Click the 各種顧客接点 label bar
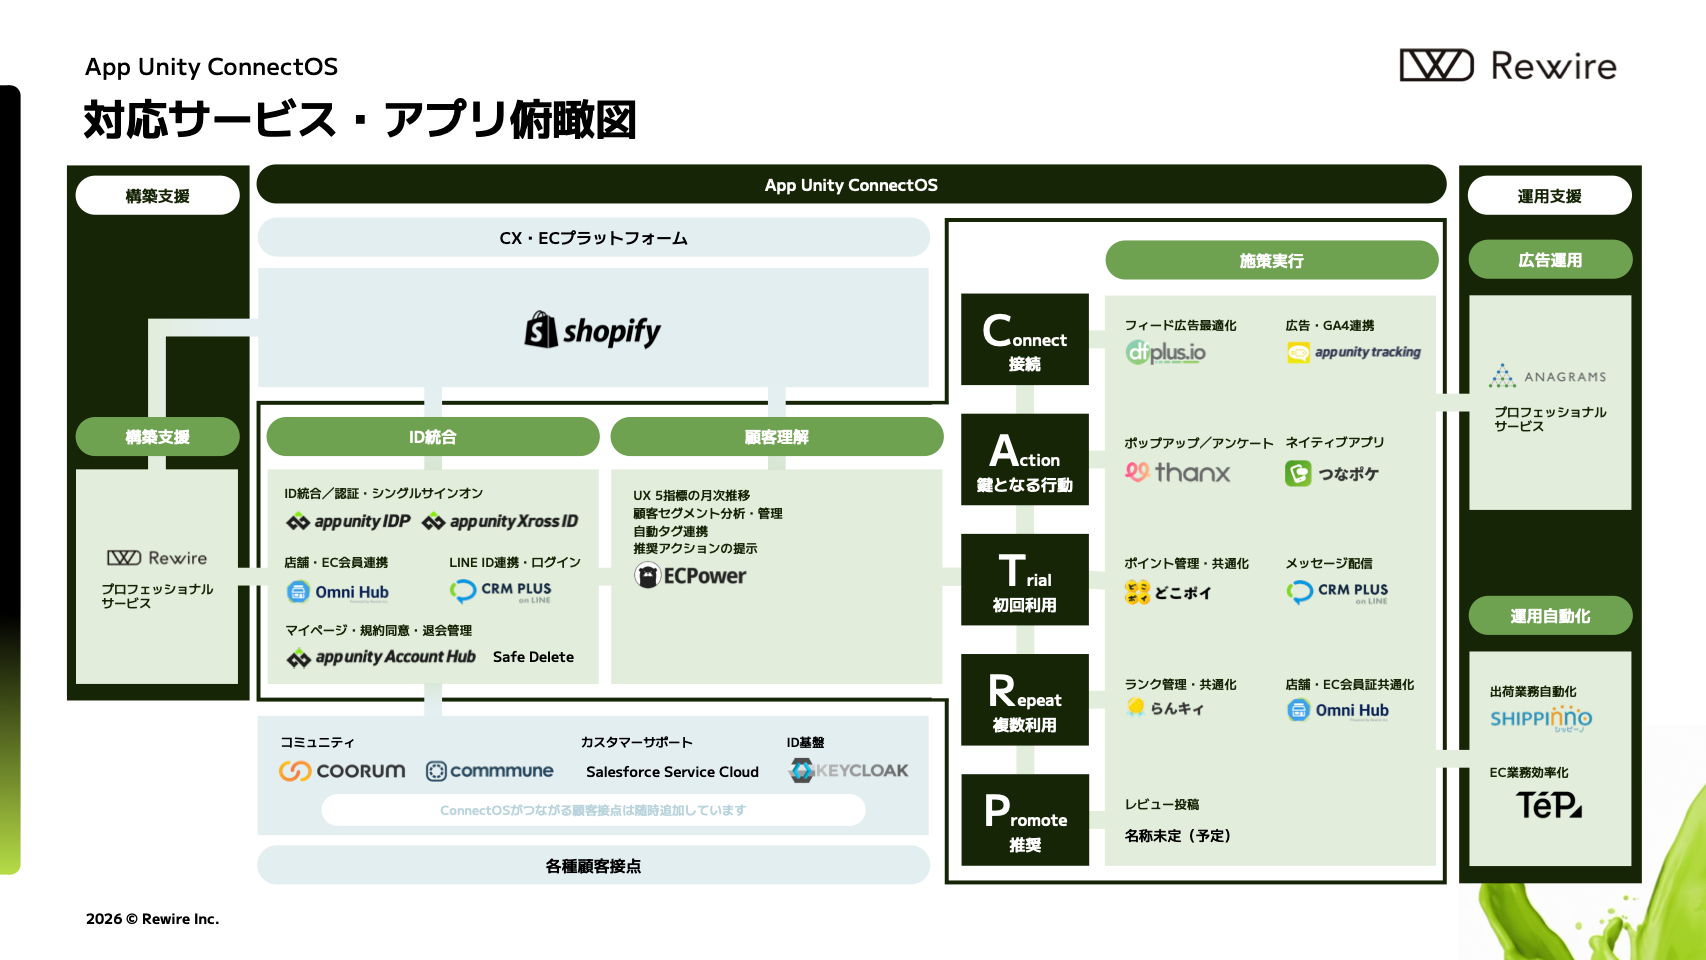Viewport: 1706px width, 960px height. tap(594, 866)
